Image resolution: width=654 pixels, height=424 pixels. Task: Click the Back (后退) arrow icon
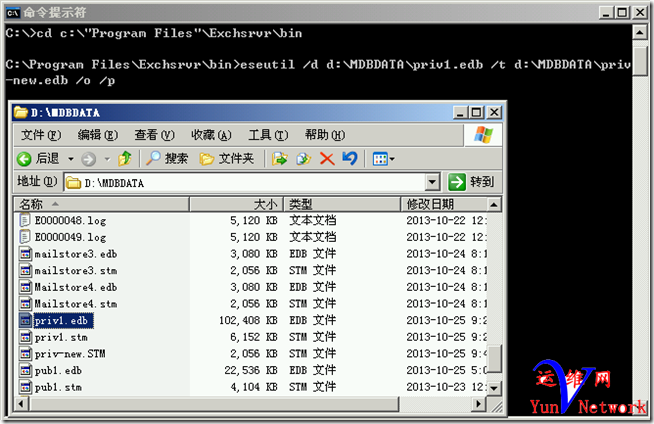(24, 159)
